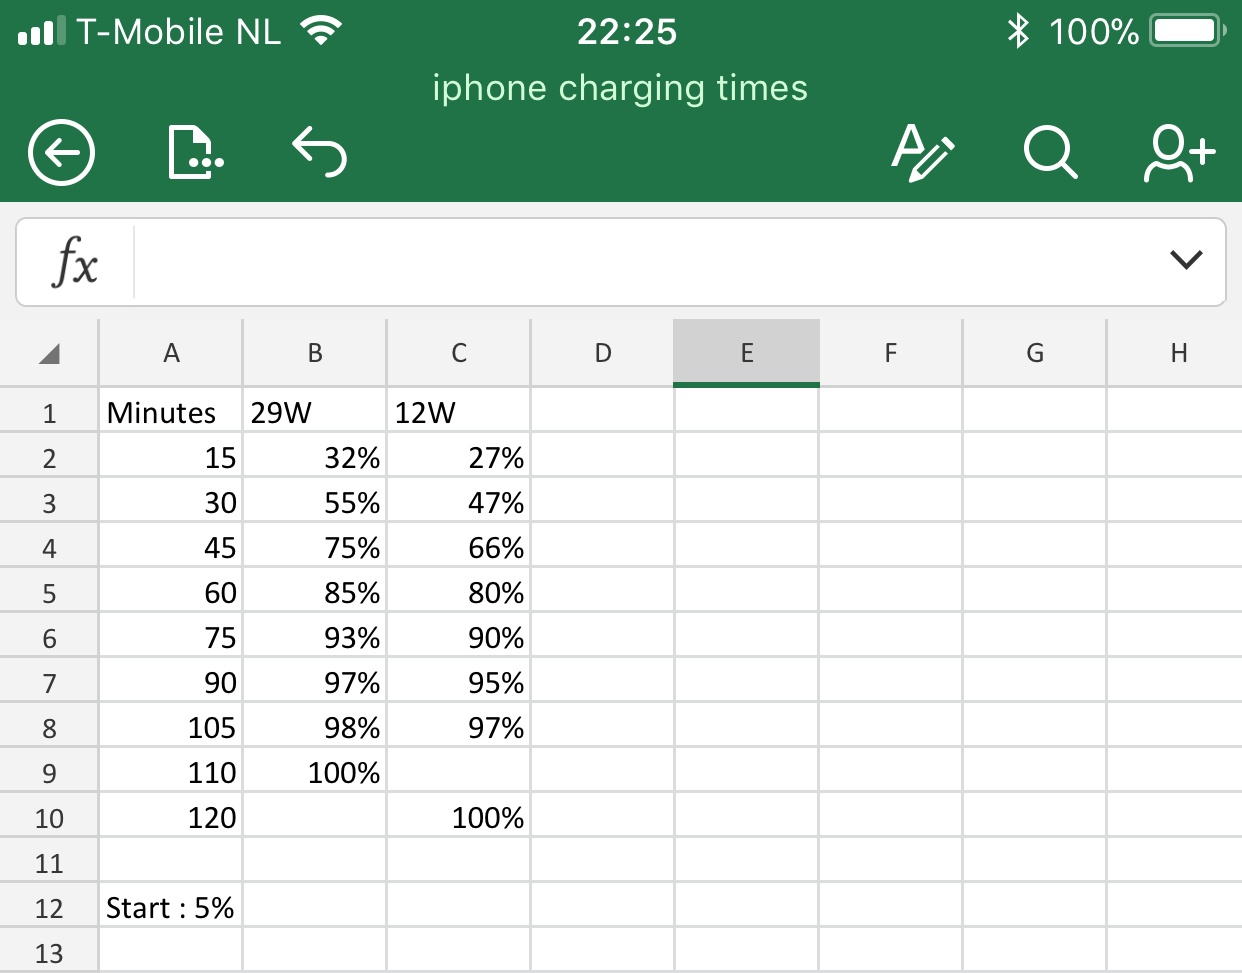Tap the fx function icon
The width and height of the screenshot is (1242, 973).
(75, 262)
